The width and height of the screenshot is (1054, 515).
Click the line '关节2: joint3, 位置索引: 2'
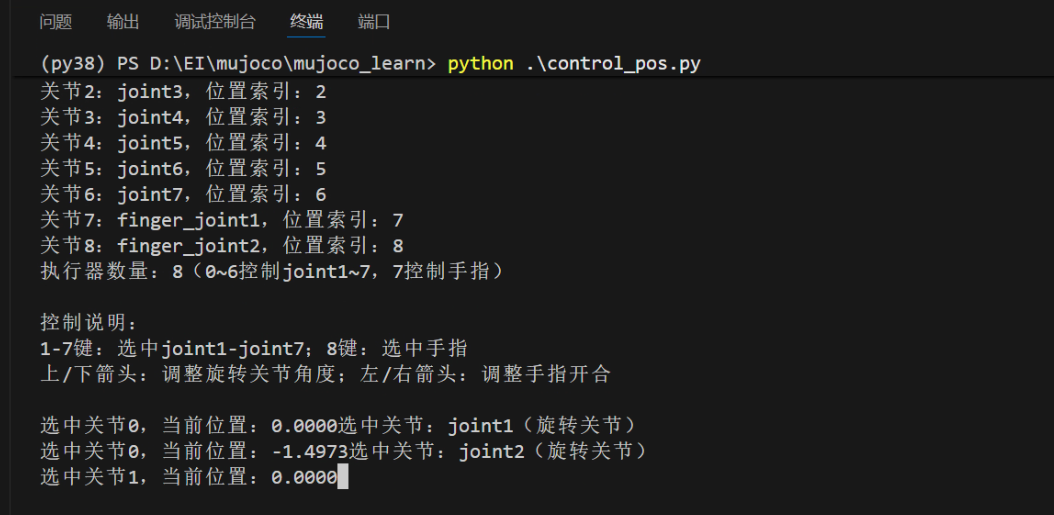[183, 91]
